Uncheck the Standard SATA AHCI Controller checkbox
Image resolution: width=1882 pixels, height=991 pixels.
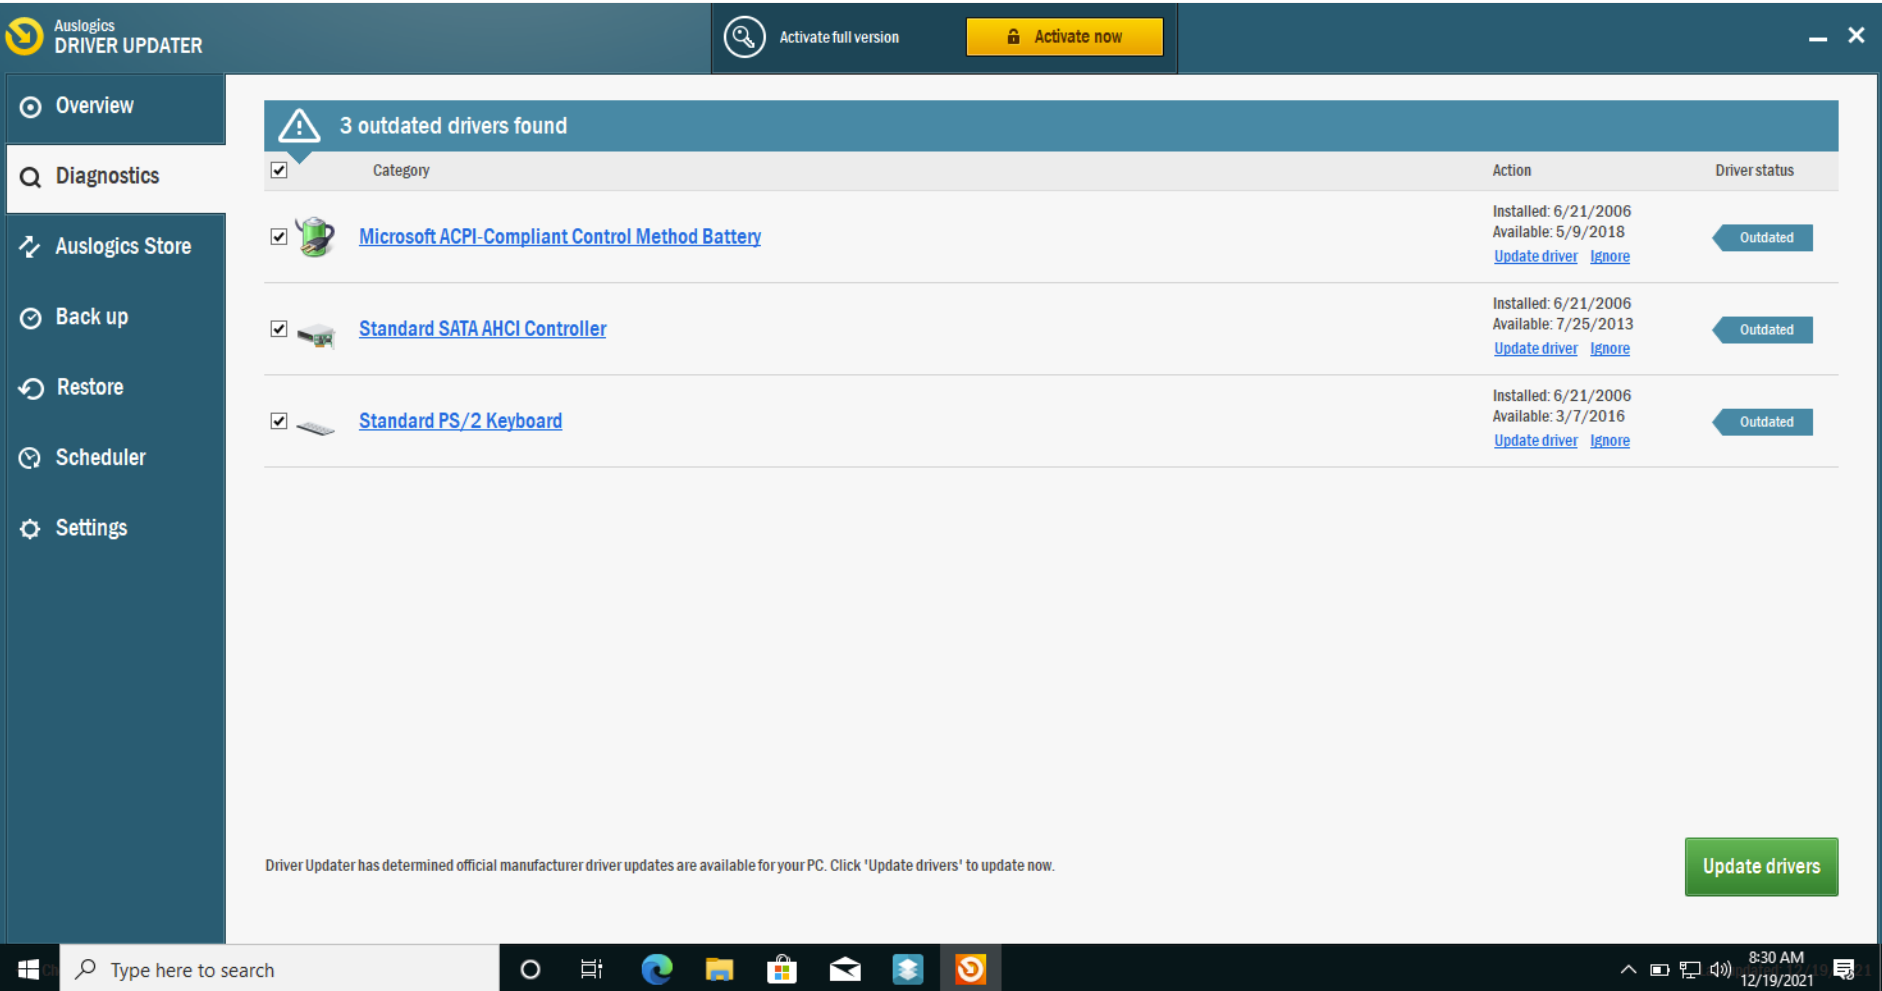tap(279, 329)
